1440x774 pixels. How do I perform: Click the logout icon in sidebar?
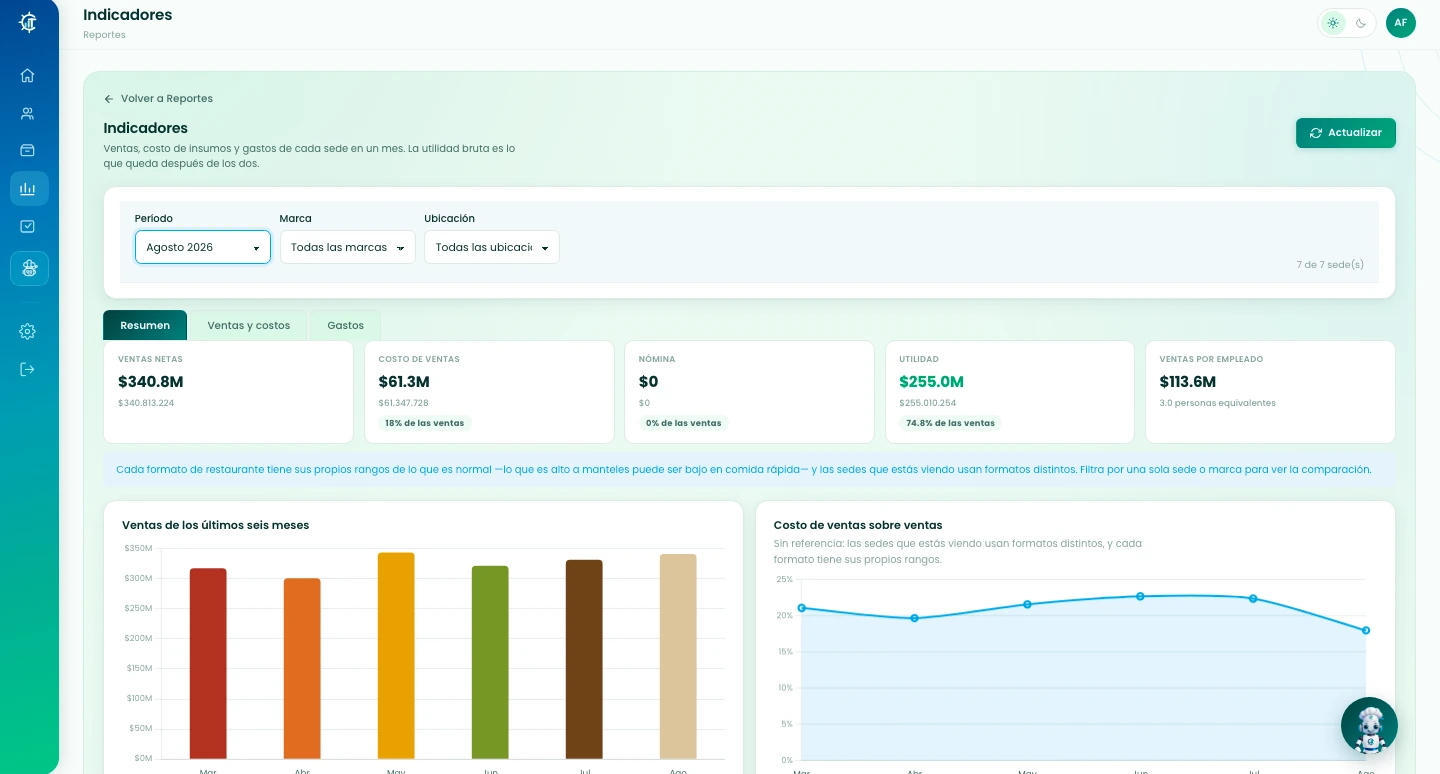click(x=28, y=369)
